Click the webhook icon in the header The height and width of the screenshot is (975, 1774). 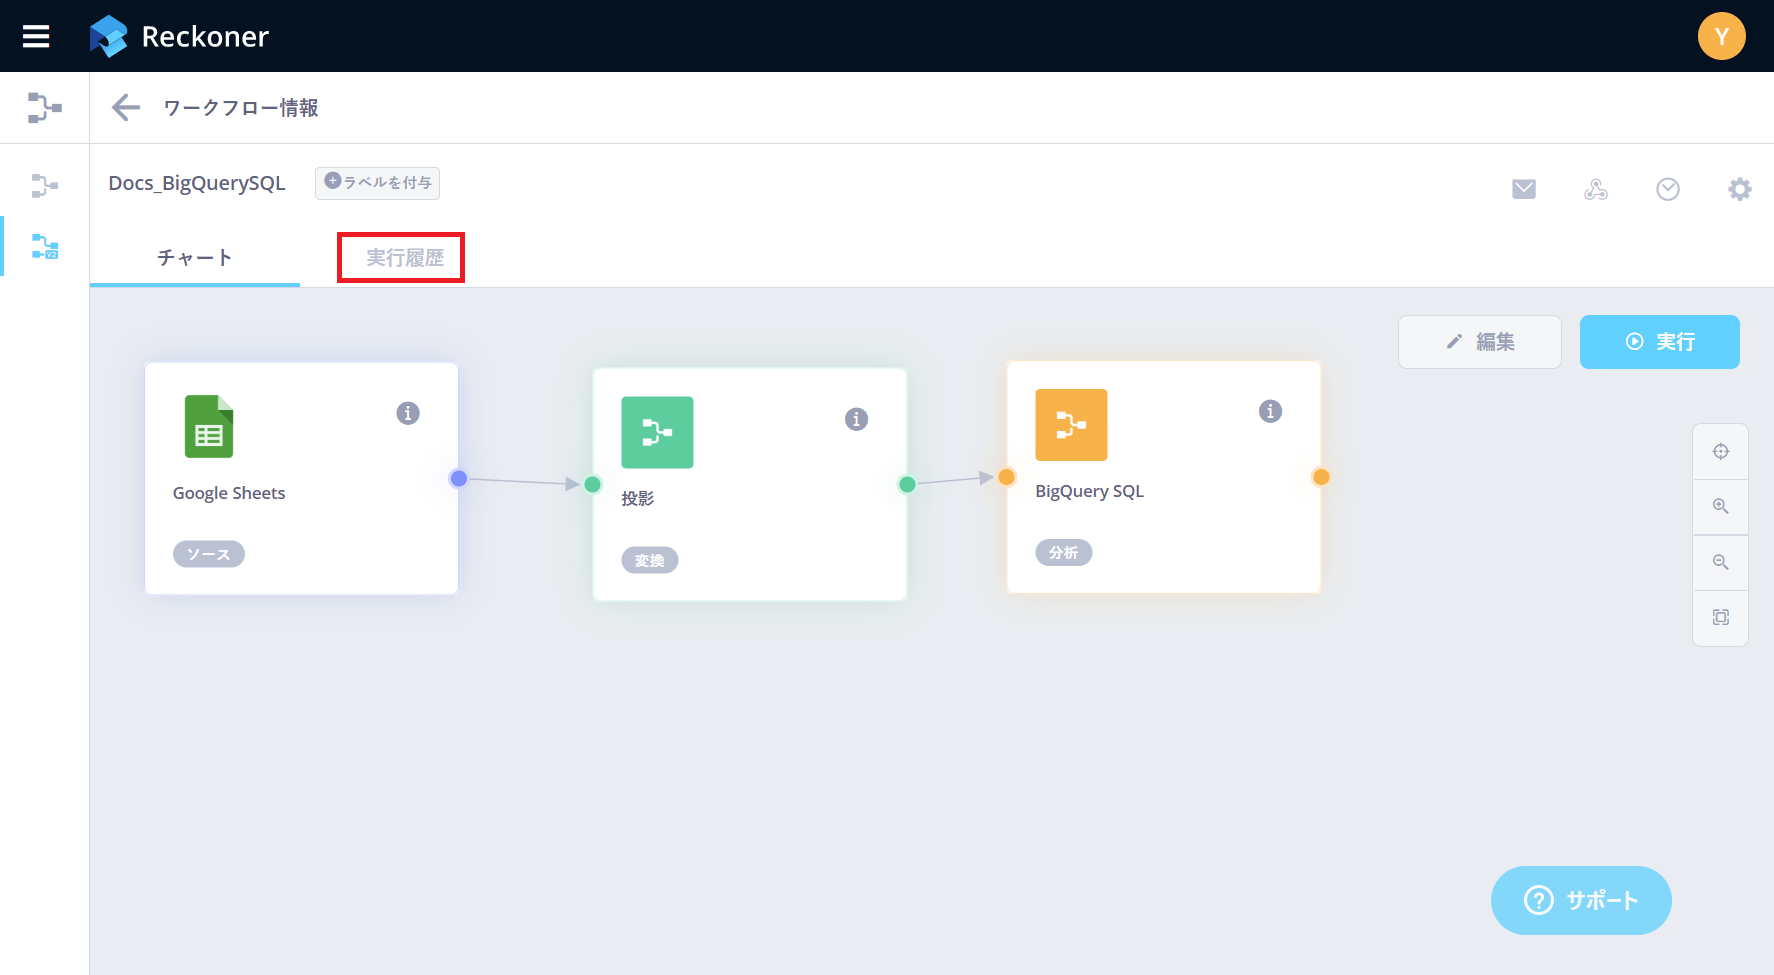pos(1595,189)
